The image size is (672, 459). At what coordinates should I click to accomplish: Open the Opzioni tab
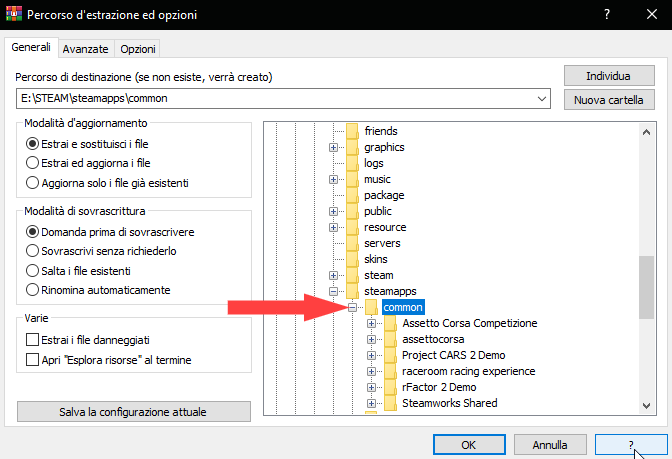(137, 49)
